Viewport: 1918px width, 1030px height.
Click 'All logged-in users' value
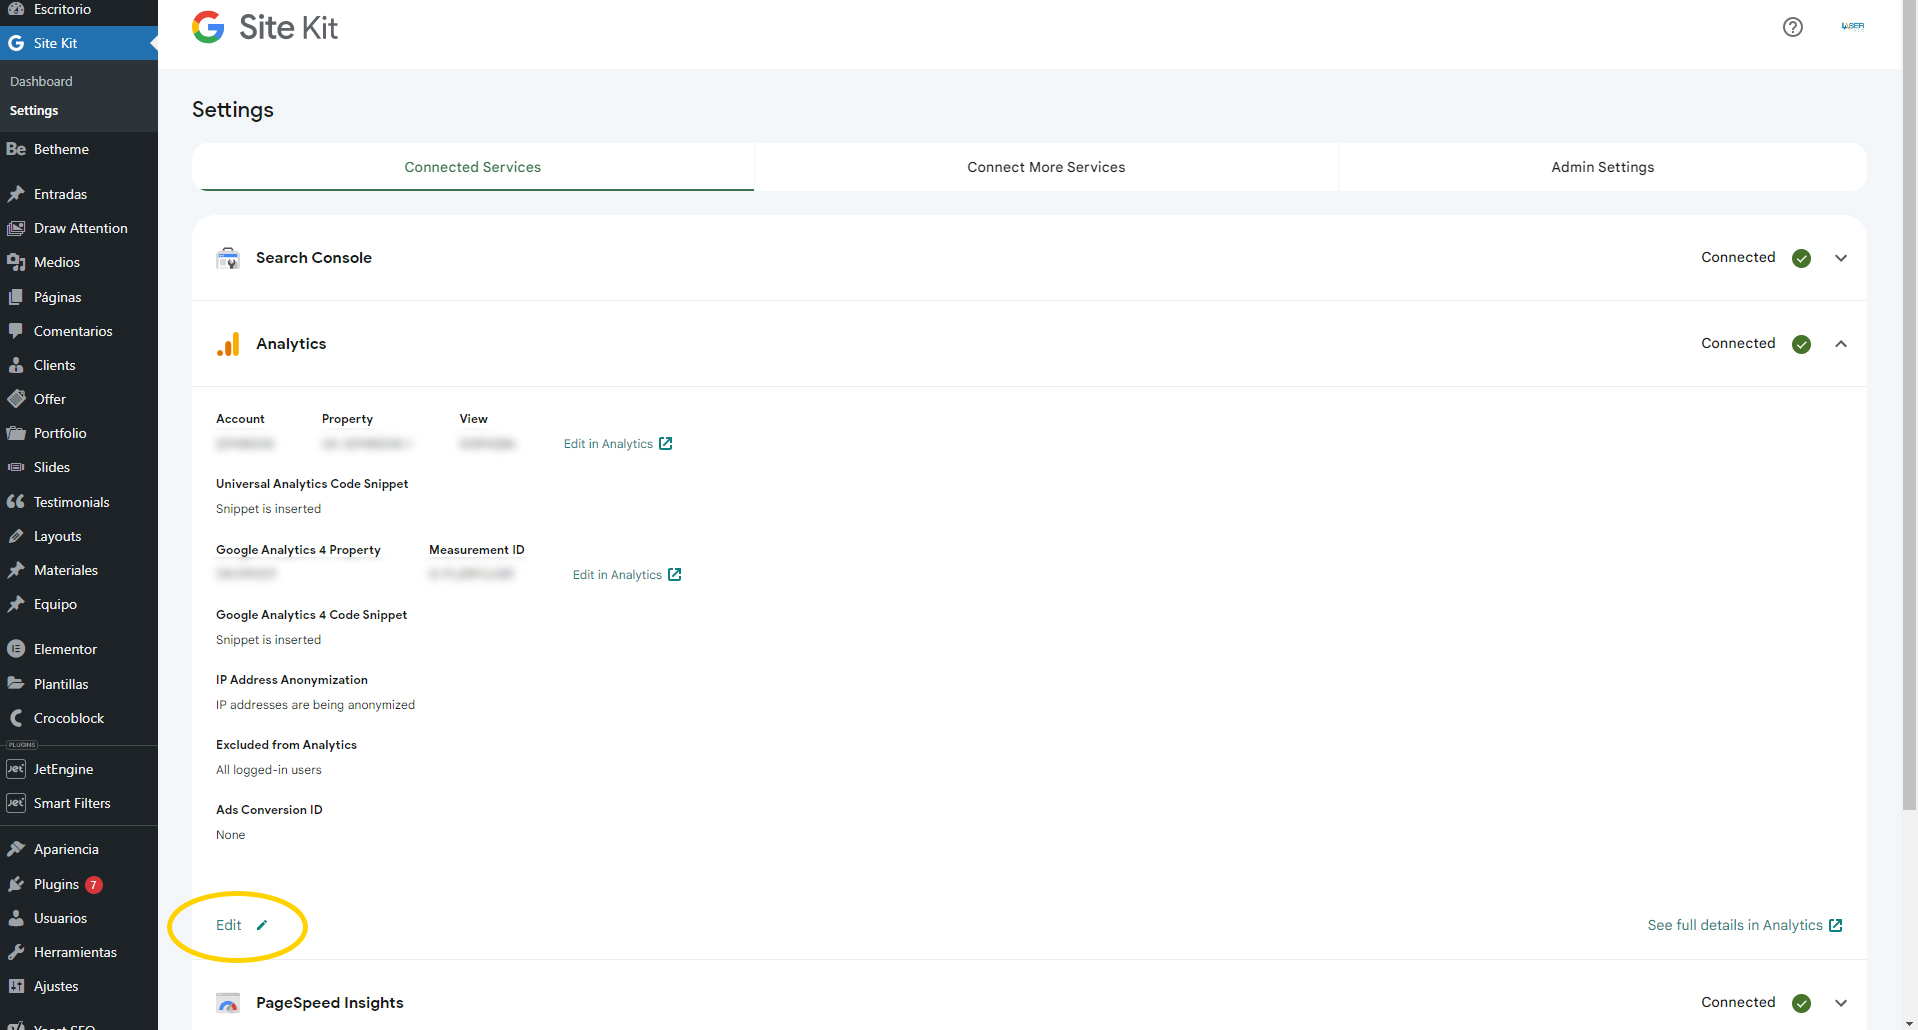pos(269,770)
